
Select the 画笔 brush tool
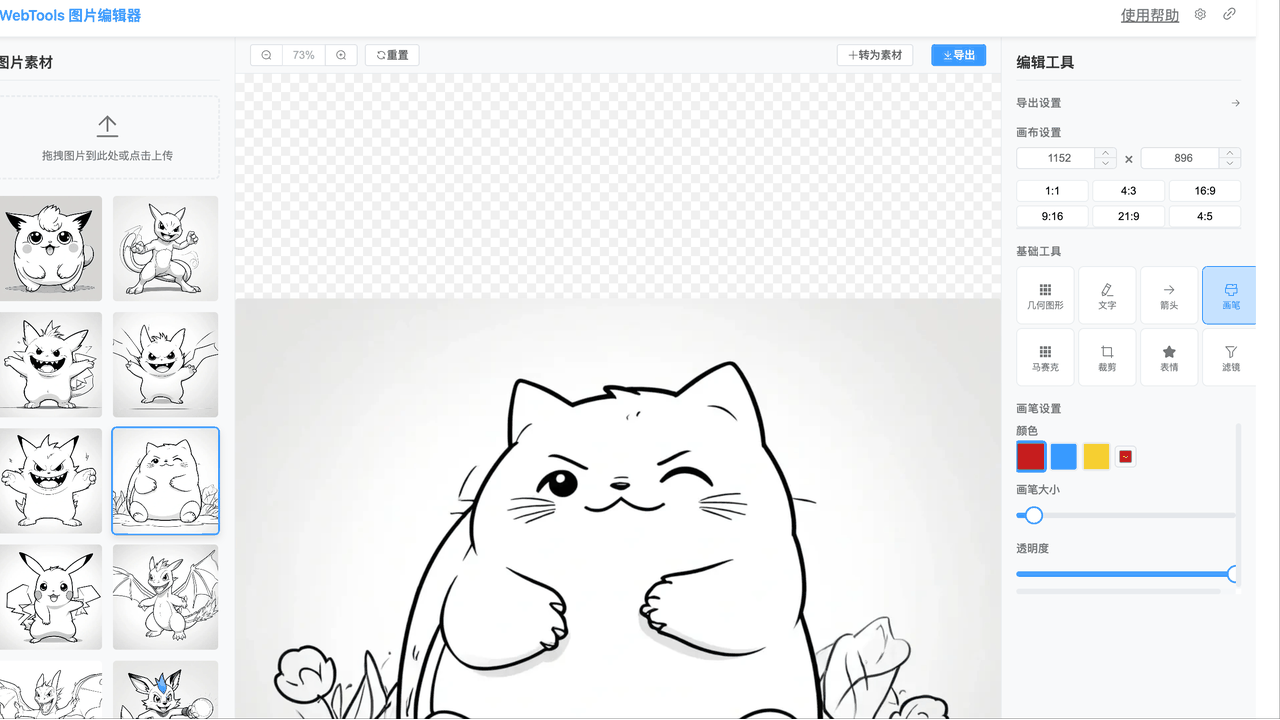click(x=1229, y=295)
